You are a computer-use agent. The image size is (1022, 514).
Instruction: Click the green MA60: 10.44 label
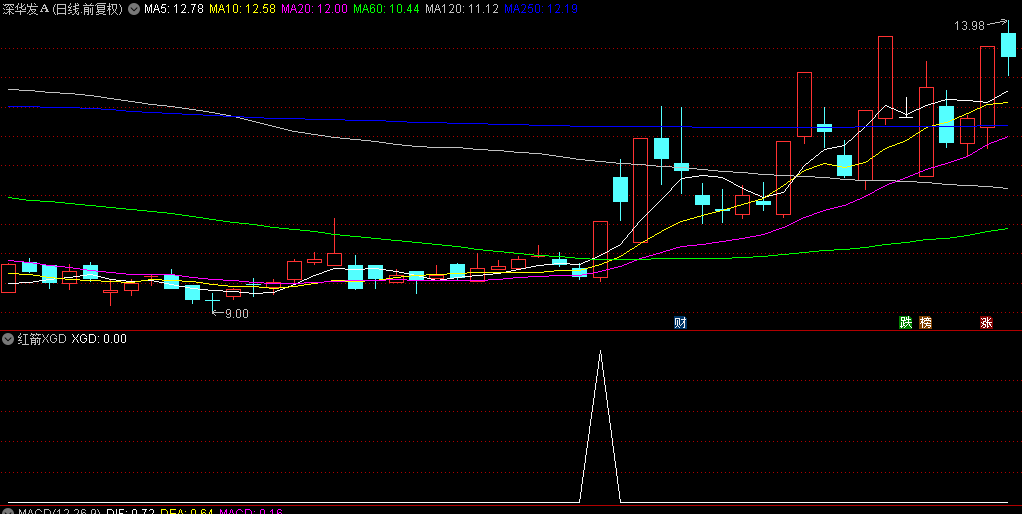387,9
